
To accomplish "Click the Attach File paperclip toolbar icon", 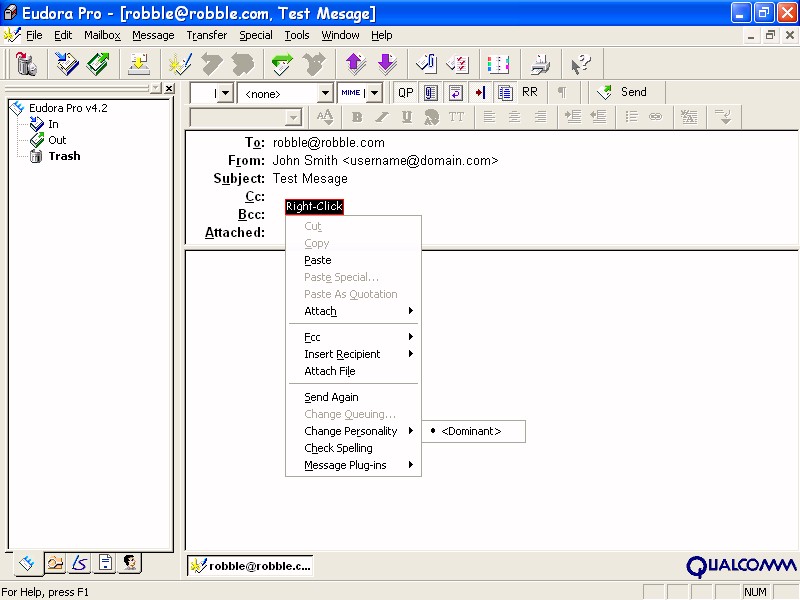I will 427,64.
